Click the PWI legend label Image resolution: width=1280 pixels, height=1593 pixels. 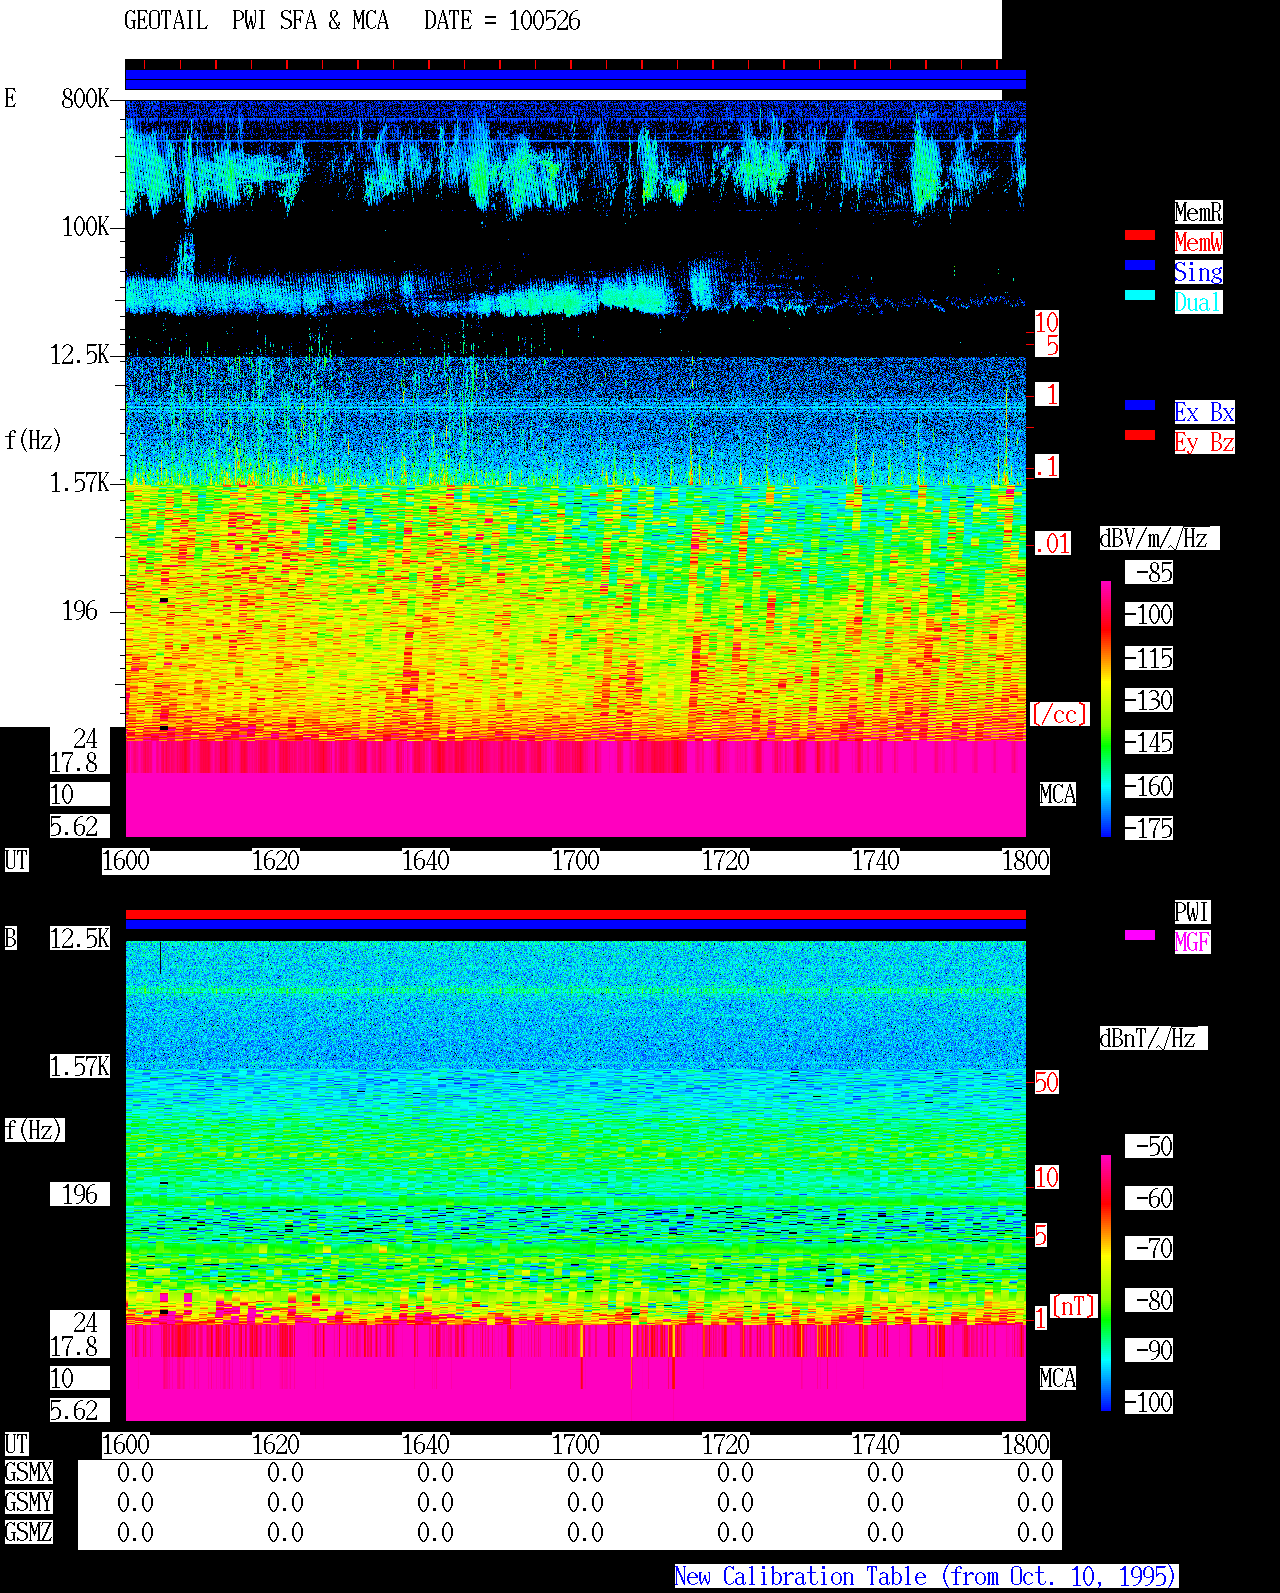[x=1192, y=912]
